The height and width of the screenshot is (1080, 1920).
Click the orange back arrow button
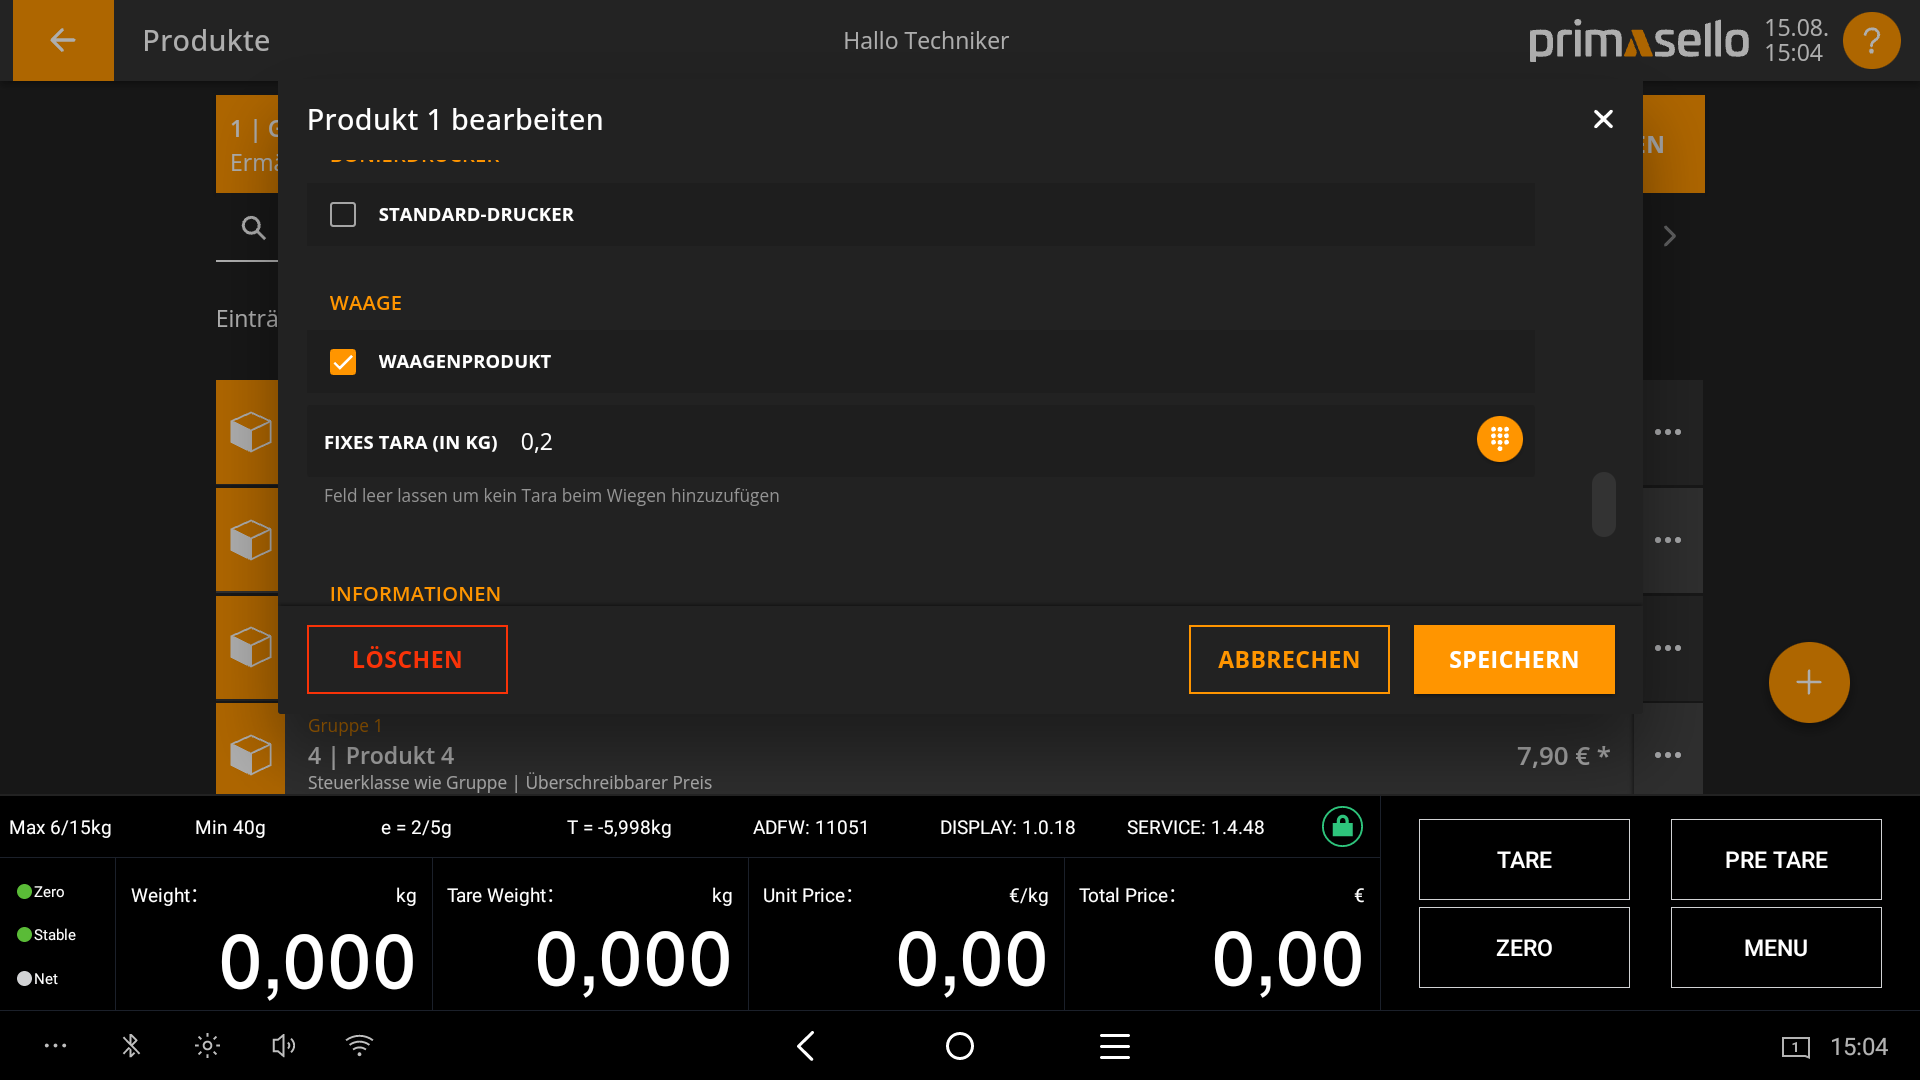(x=63, y=40)
